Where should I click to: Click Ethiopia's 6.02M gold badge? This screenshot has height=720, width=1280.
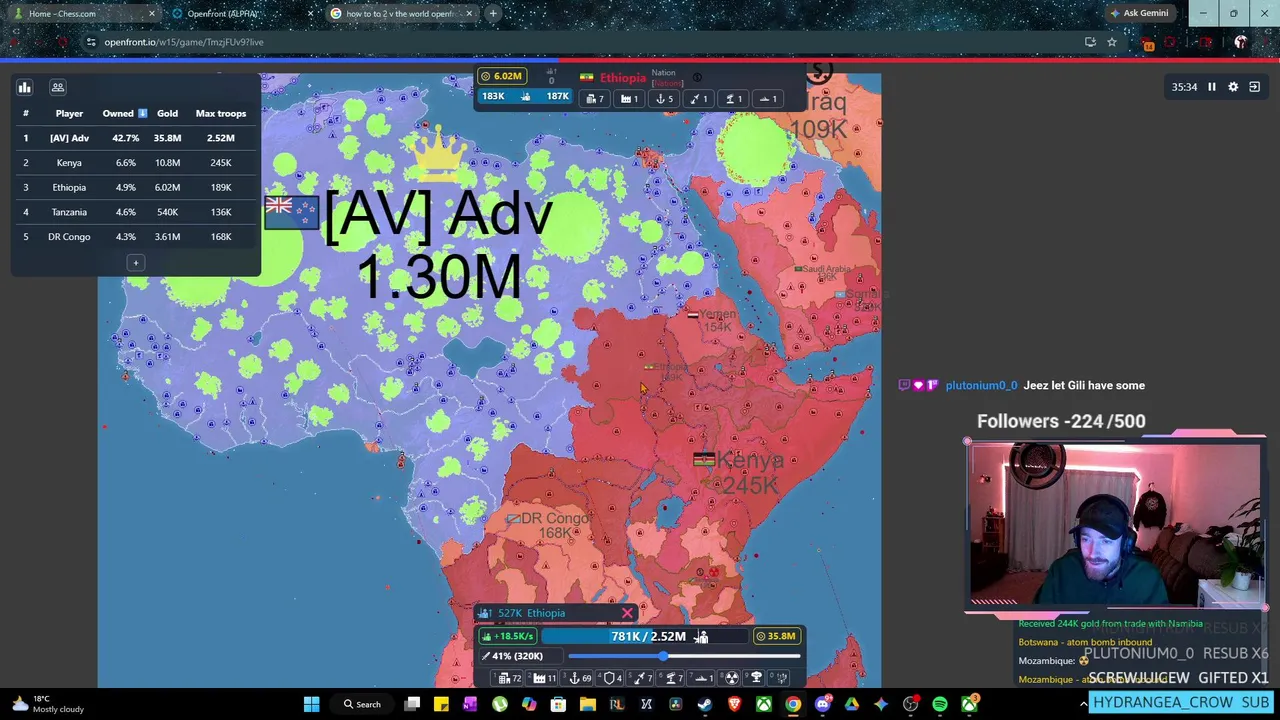point(500,76)
